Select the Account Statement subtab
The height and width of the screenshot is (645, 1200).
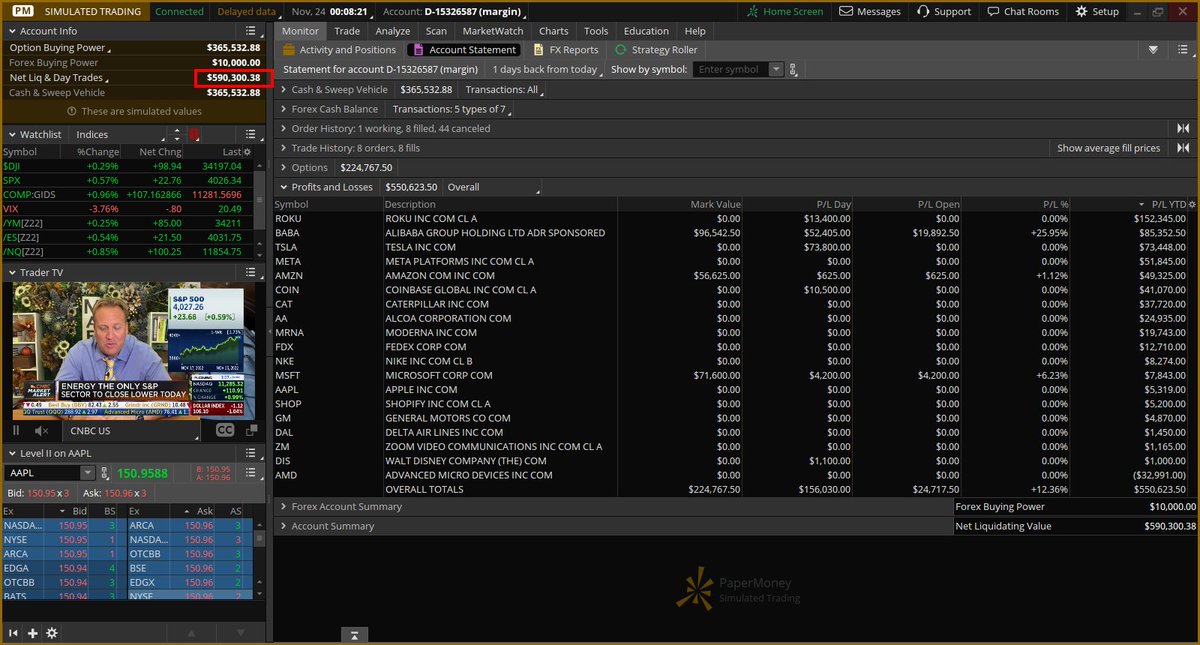click(465, 49)
